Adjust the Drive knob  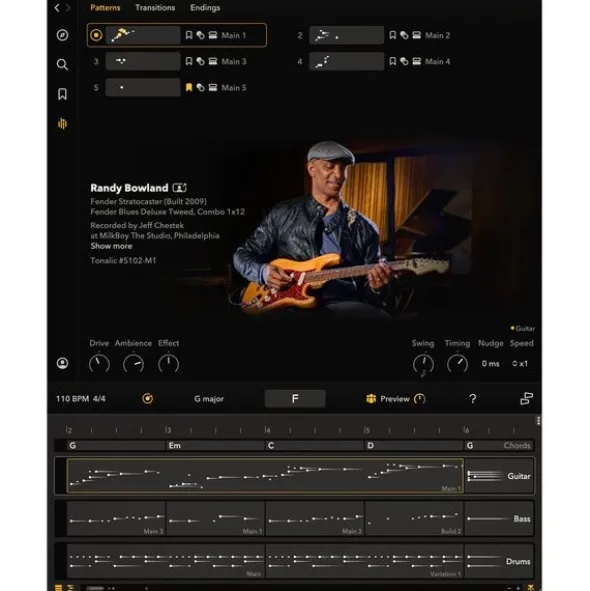click(x=99, y=364)
